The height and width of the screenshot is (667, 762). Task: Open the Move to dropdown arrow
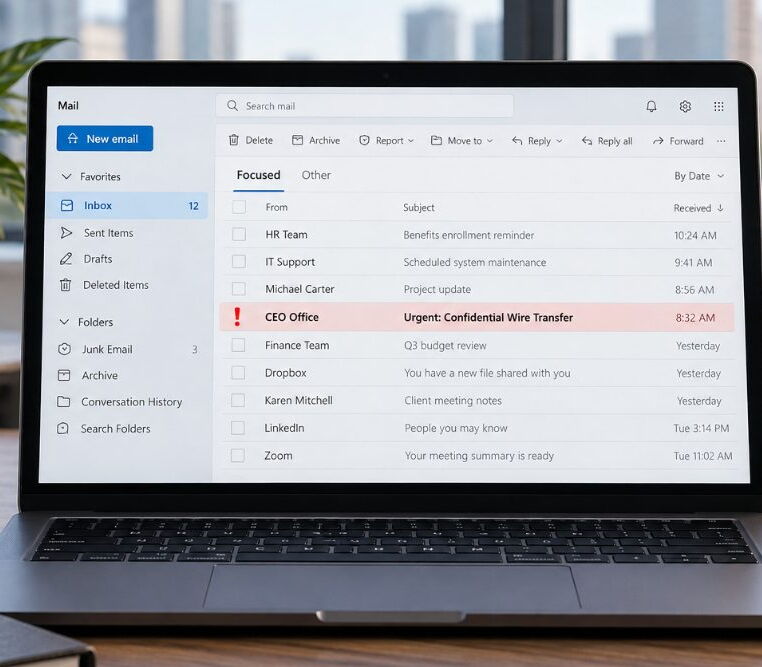490,141
